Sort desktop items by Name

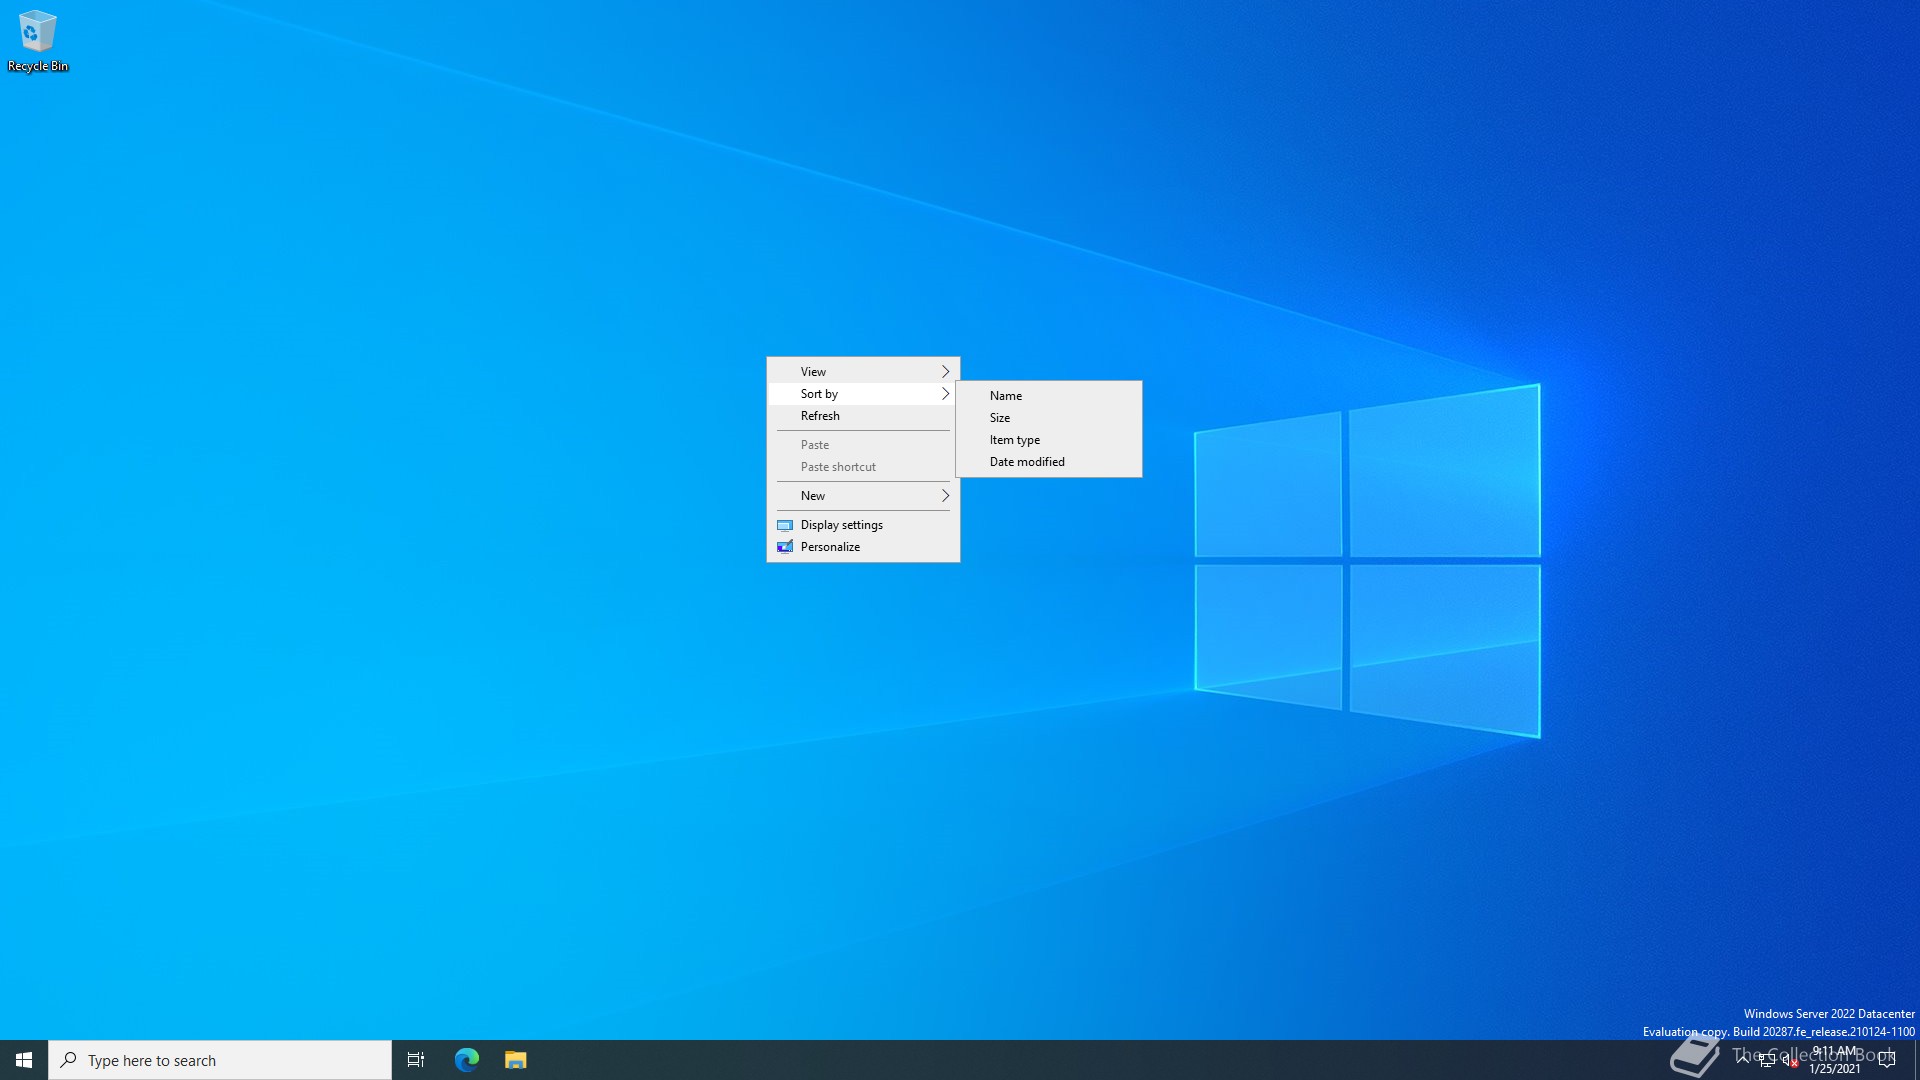click(1006, 396)
